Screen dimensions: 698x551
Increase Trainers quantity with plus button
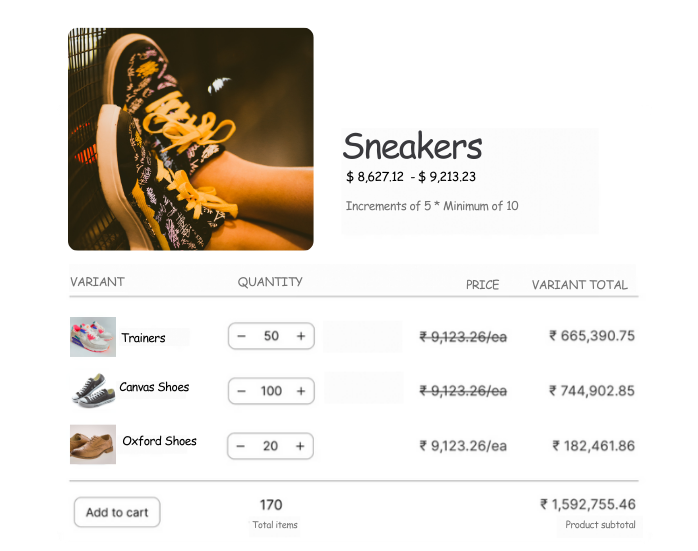click(300, 336)
